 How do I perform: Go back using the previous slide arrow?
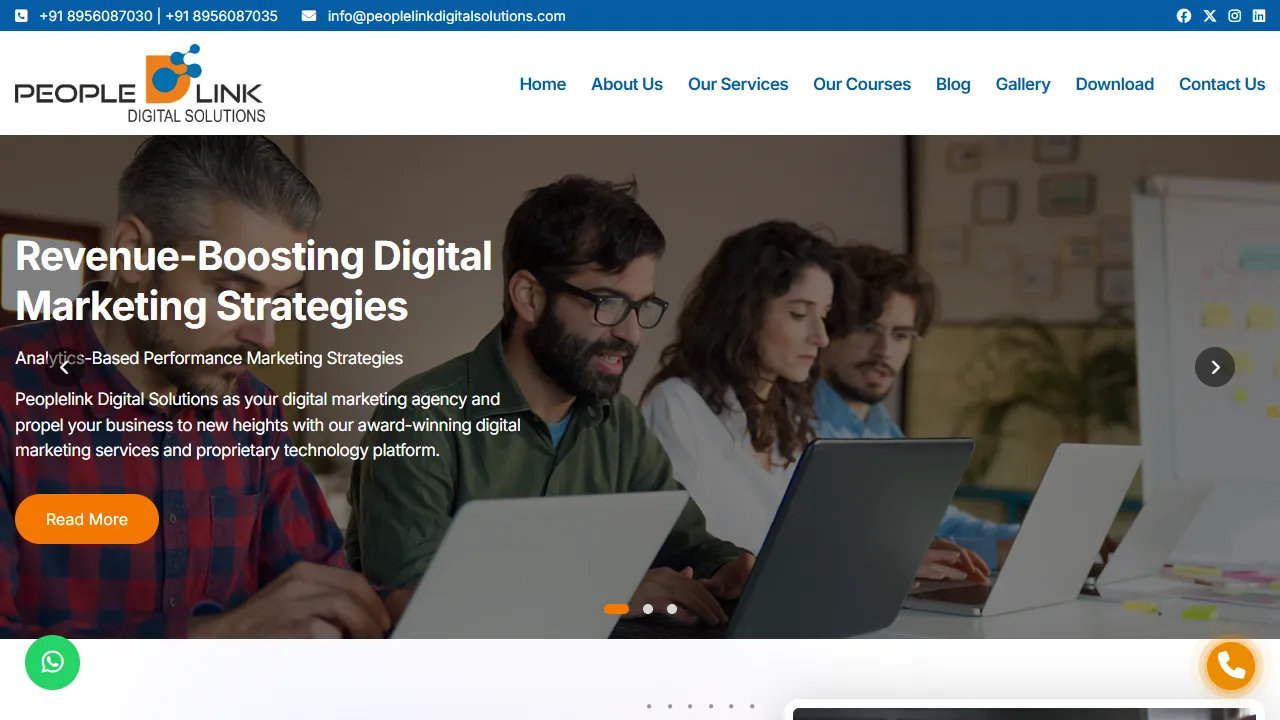pyautogui.click(x=64, y=367)
